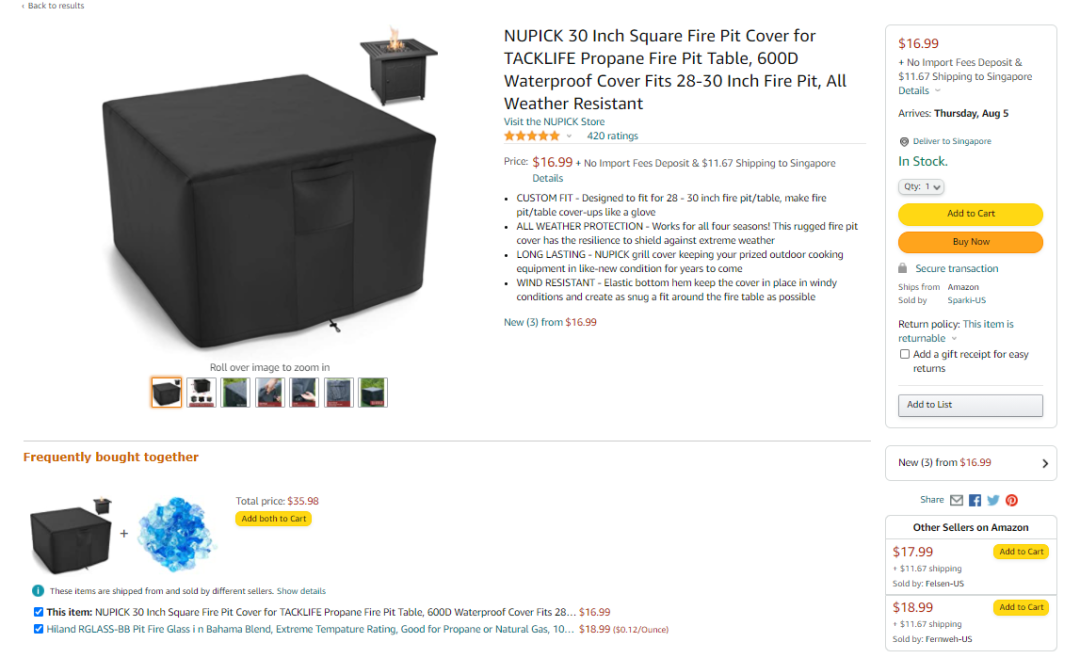Share on Pinterest icon
The width and height of the screenshot is (1080, 658).
pos(1012,500)
